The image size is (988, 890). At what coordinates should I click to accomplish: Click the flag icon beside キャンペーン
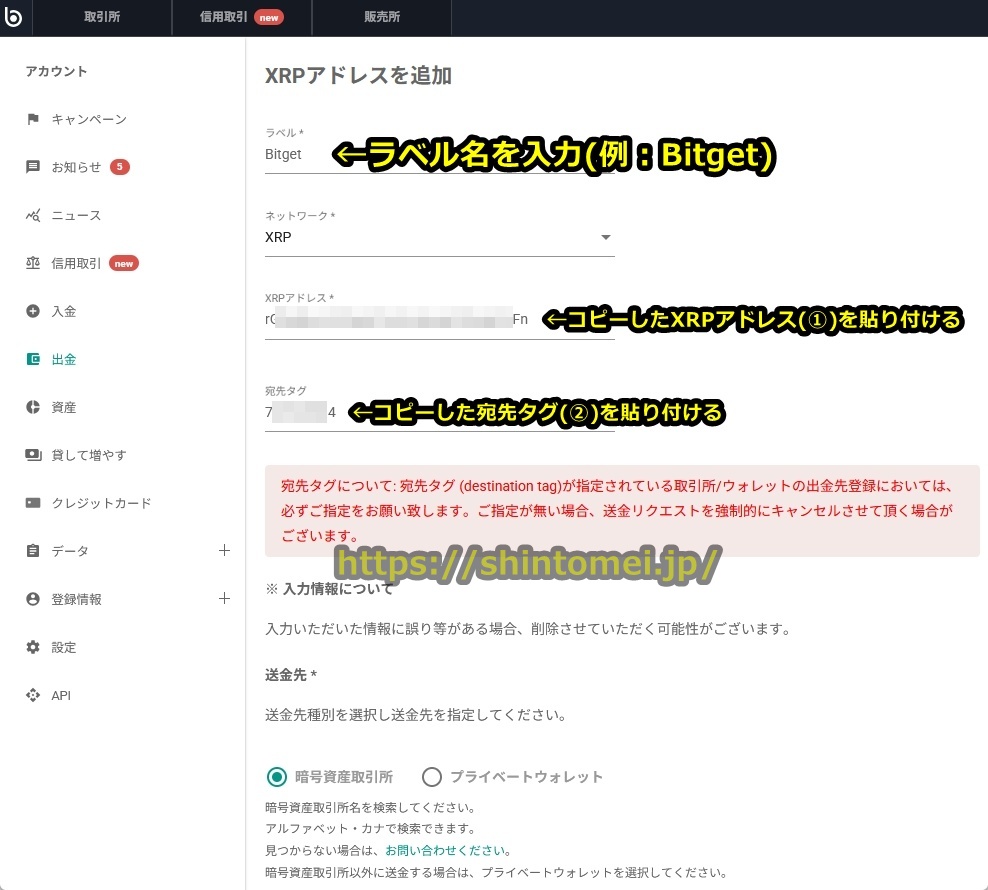33,119
